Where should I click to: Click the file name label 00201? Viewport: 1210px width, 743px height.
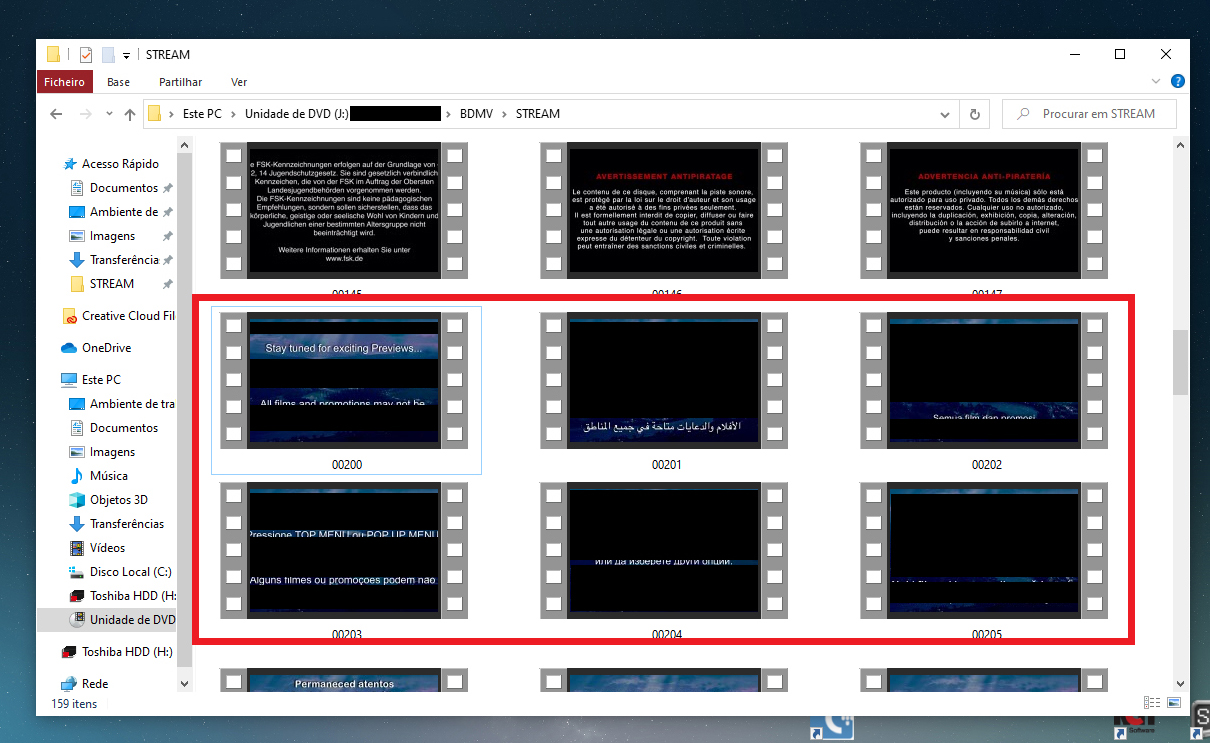666,465
